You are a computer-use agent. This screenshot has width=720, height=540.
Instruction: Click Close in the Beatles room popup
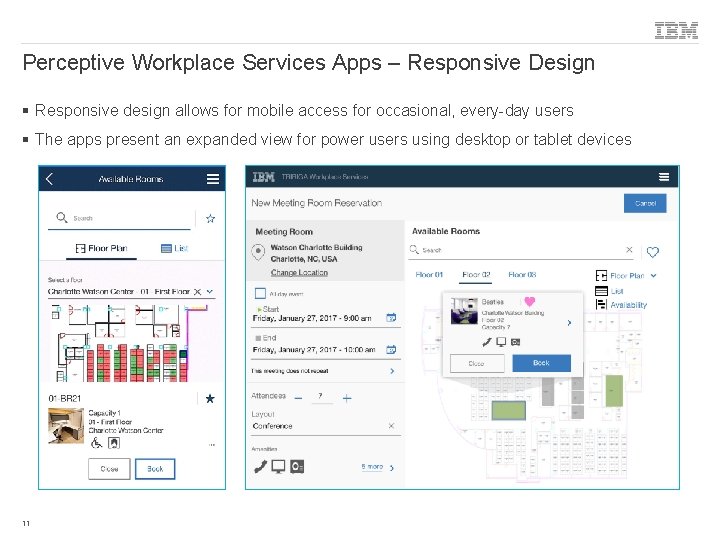[477, 363]
